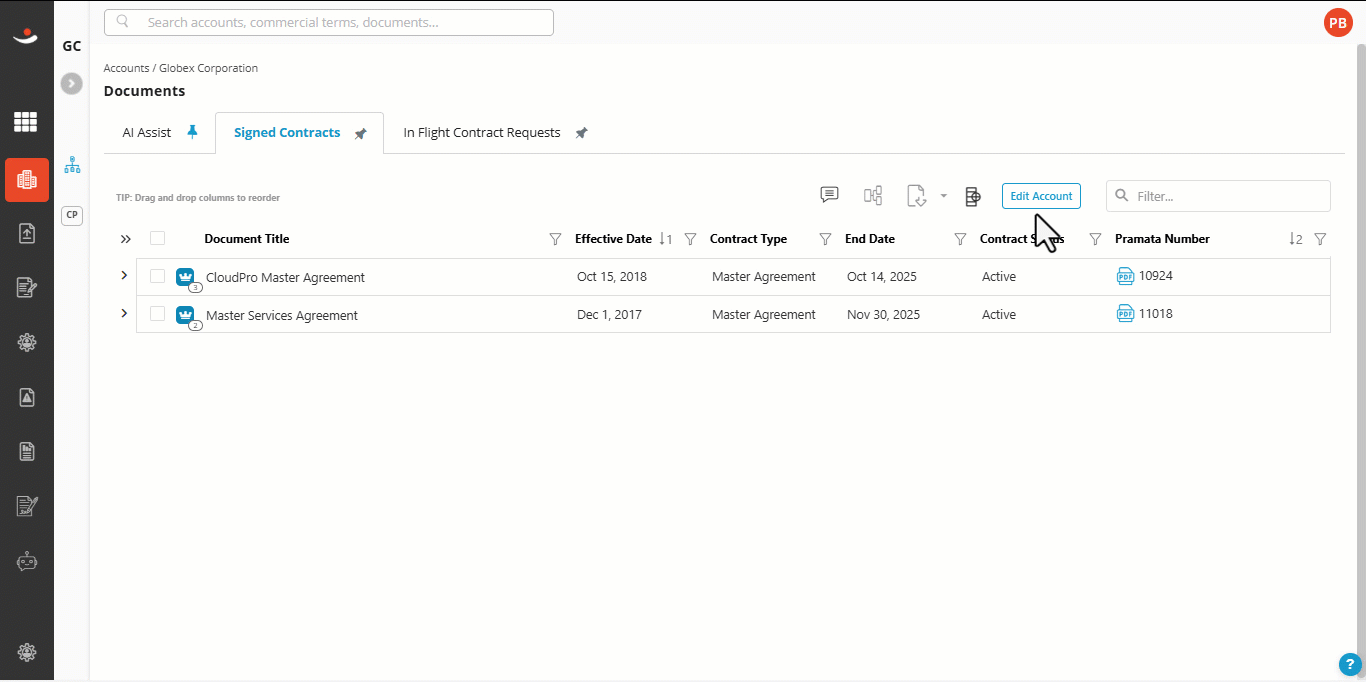Click the CP badge button
This screenshot has height=682, width=1366.
[72, 215]
